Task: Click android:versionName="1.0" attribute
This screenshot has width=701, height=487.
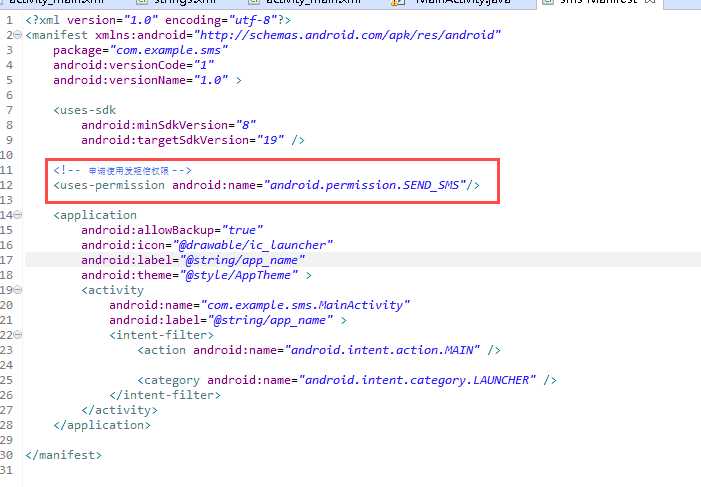Action: [141, 80]
